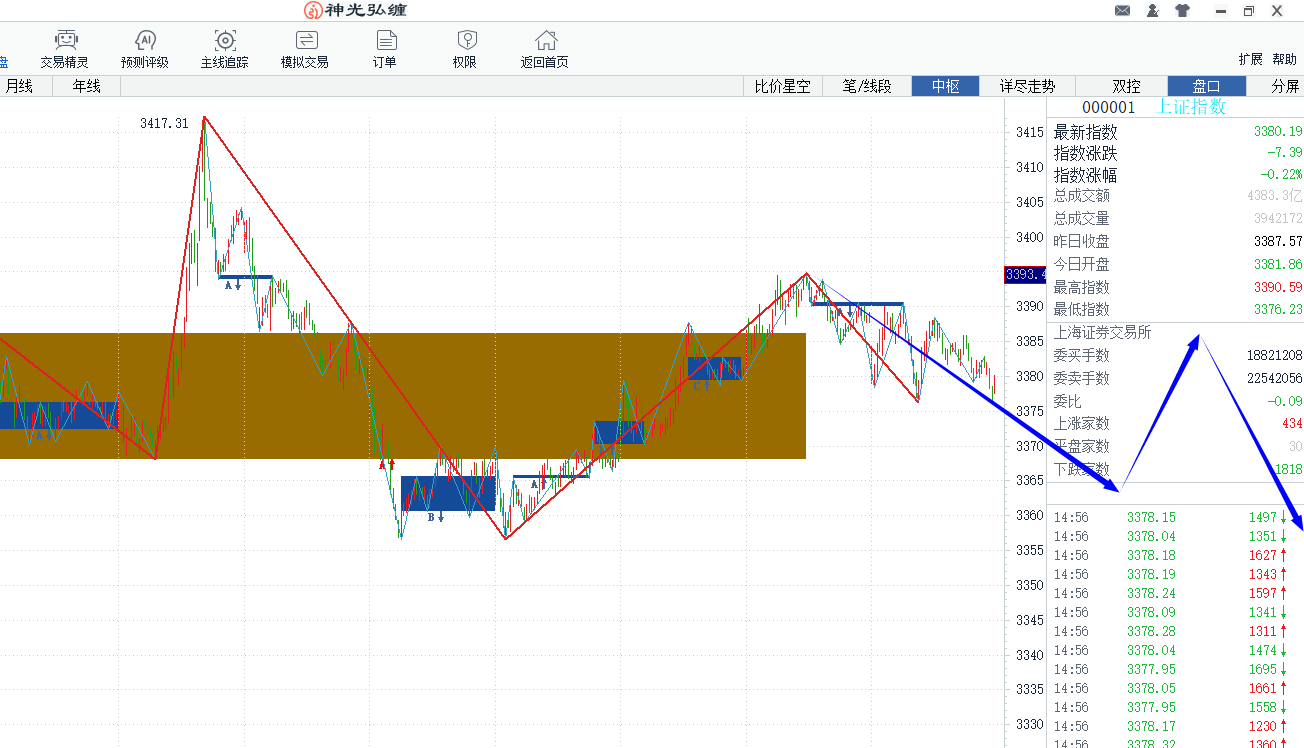The width and height of the screenshot is (1304, 748).
Task: Click the 比价星空 button
Action: 782,87
